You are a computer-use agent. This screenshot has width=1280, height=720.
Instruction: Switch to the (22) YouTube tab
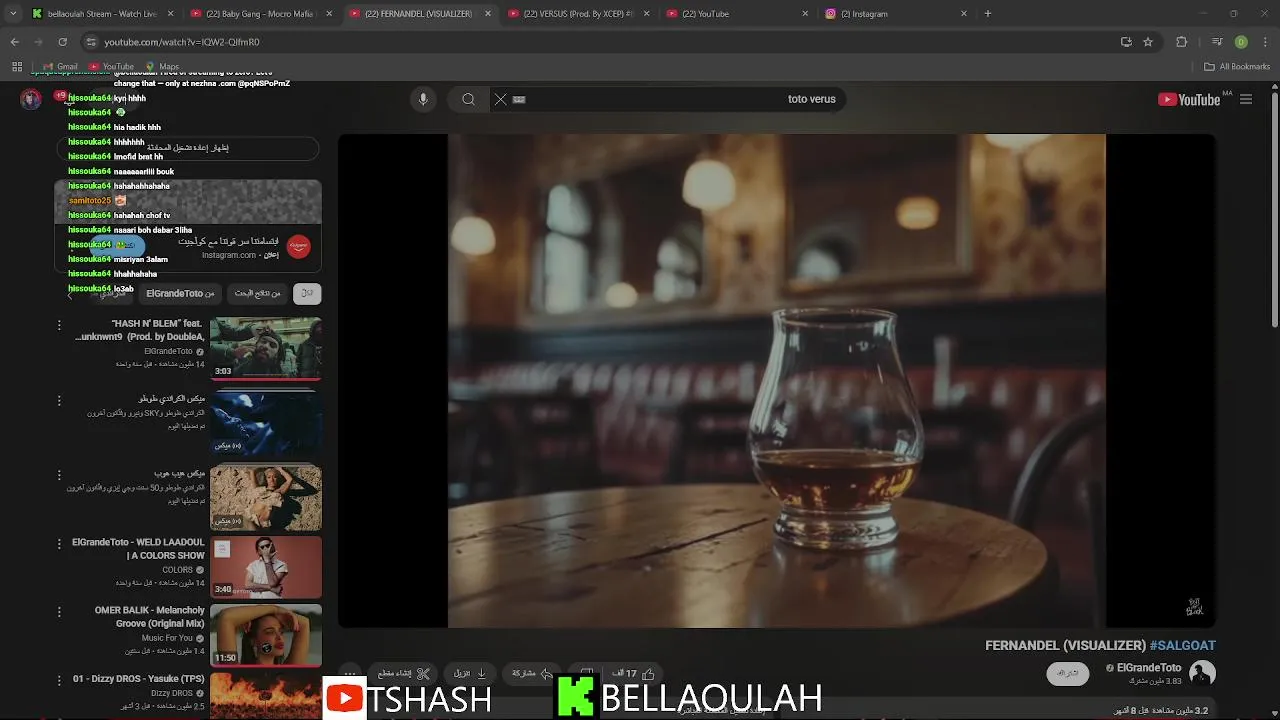tap(737, 14)
